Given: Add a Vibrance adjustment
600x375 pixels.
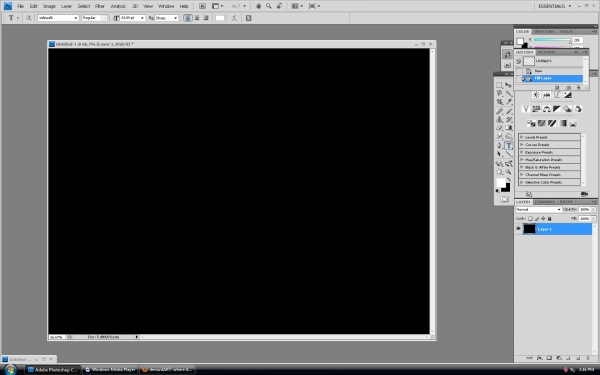Looking at the screenshot, I should pos(526,109).
